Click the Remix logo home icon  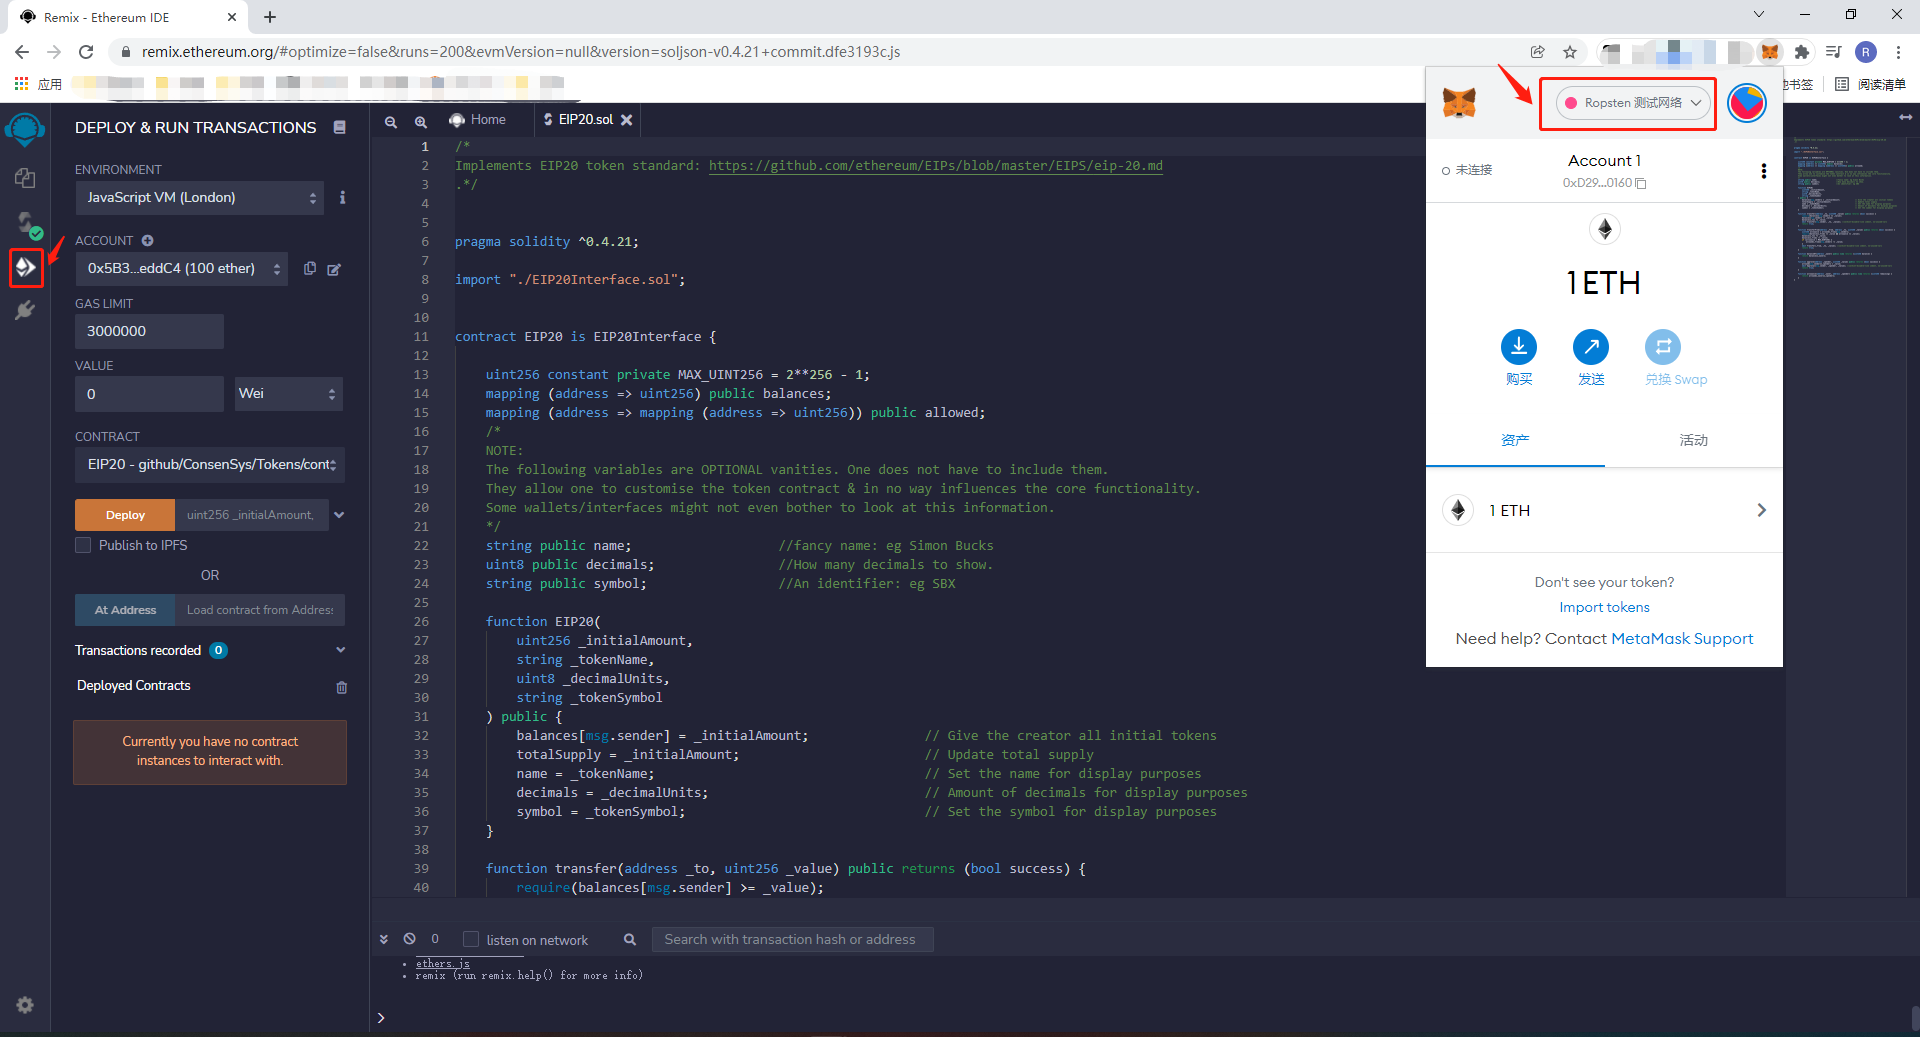click(x=25, y=129)
